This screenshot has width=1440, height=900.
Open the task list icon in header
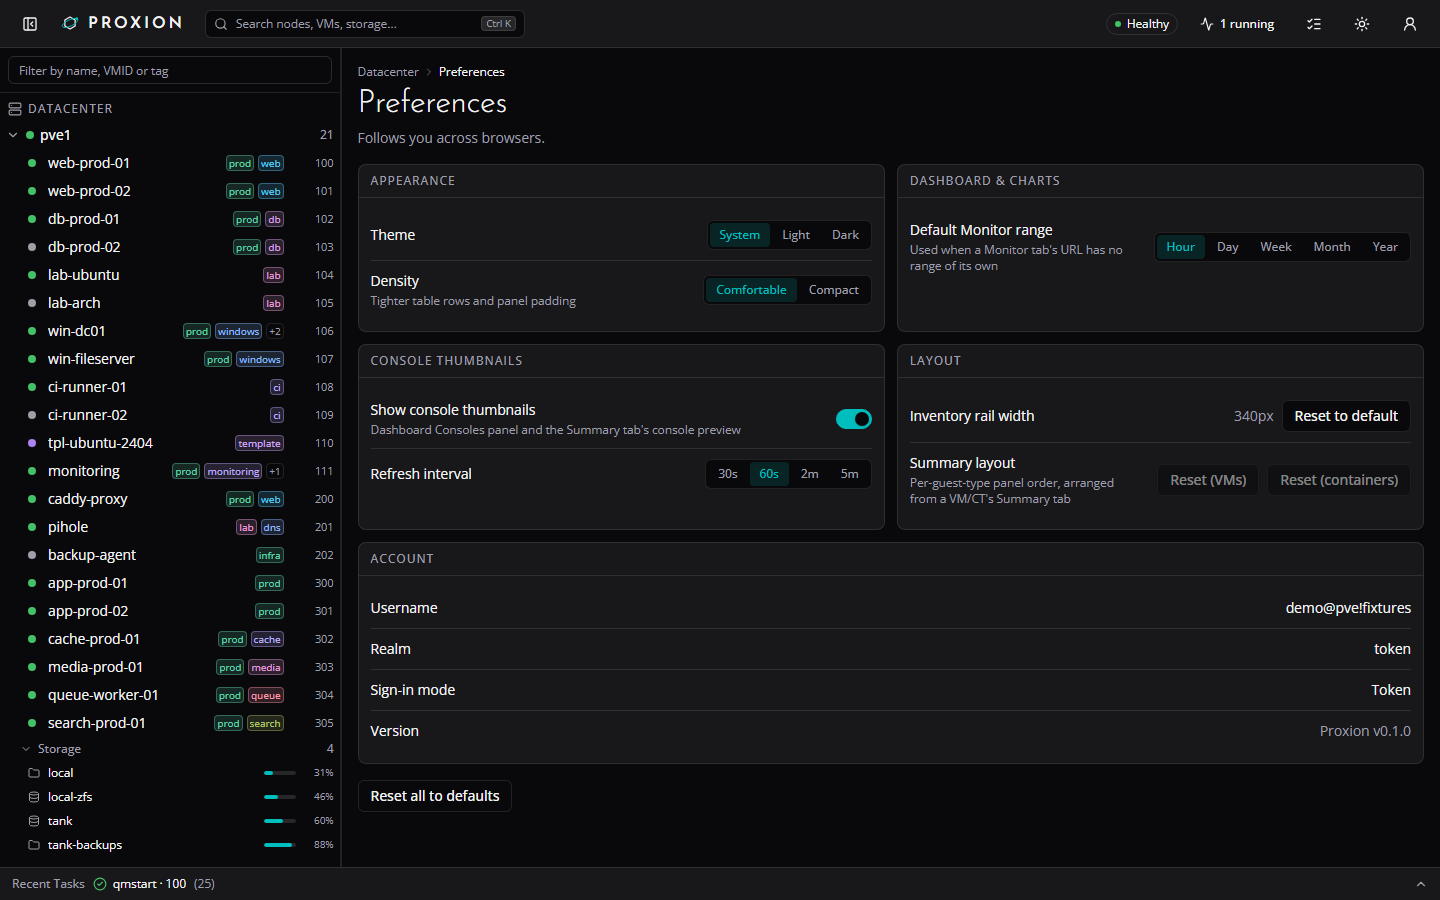tap(1314, 24)
